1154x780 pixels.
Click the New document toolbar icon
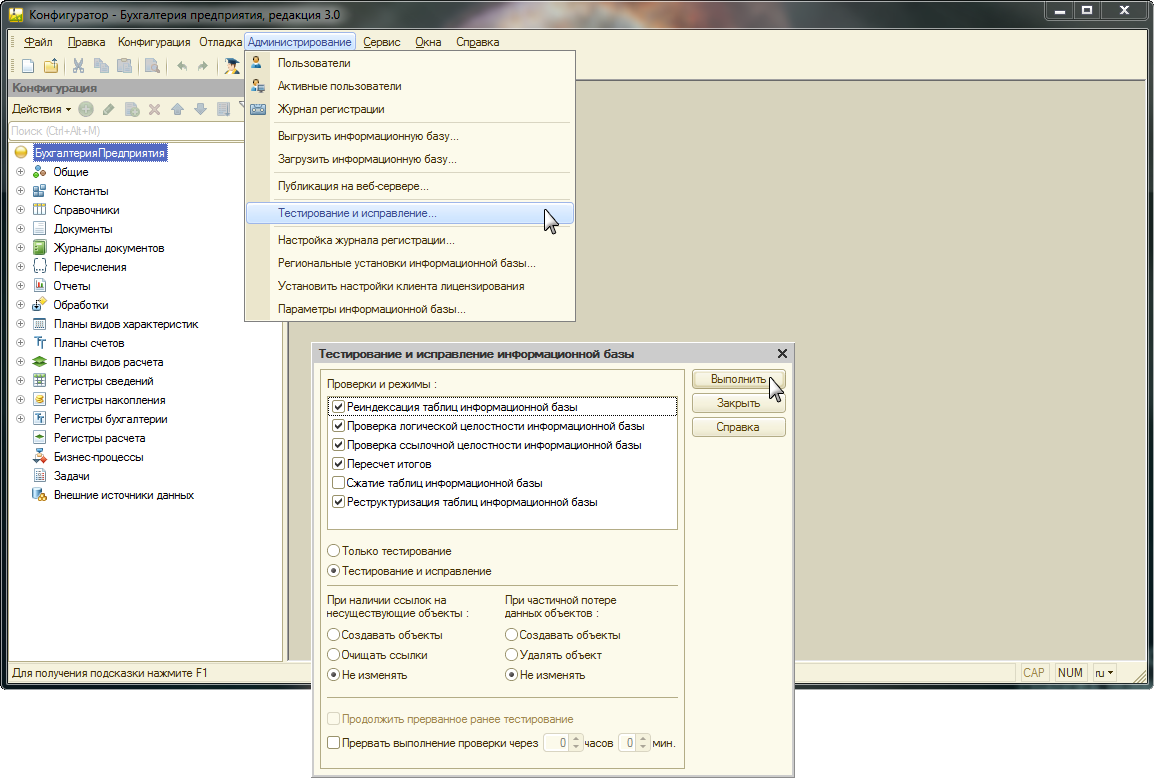[28, 66]
